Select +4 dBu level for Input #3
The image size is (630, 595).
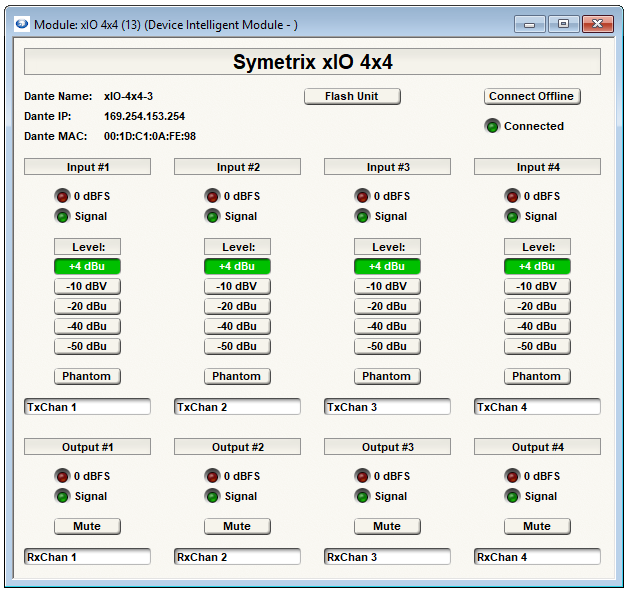point(387,266)
